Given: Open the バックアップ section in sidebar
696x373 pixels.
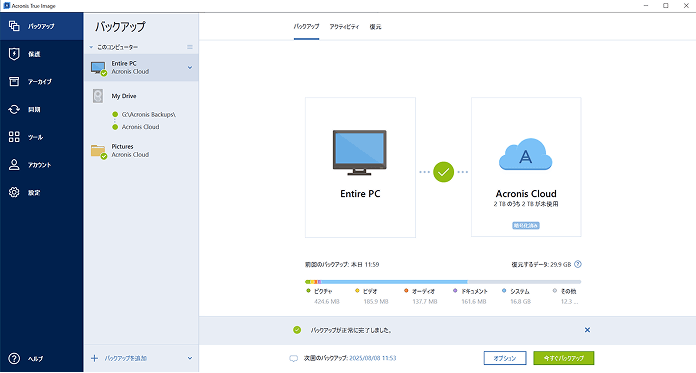Looking at the screenshot, I should point(41,26).
